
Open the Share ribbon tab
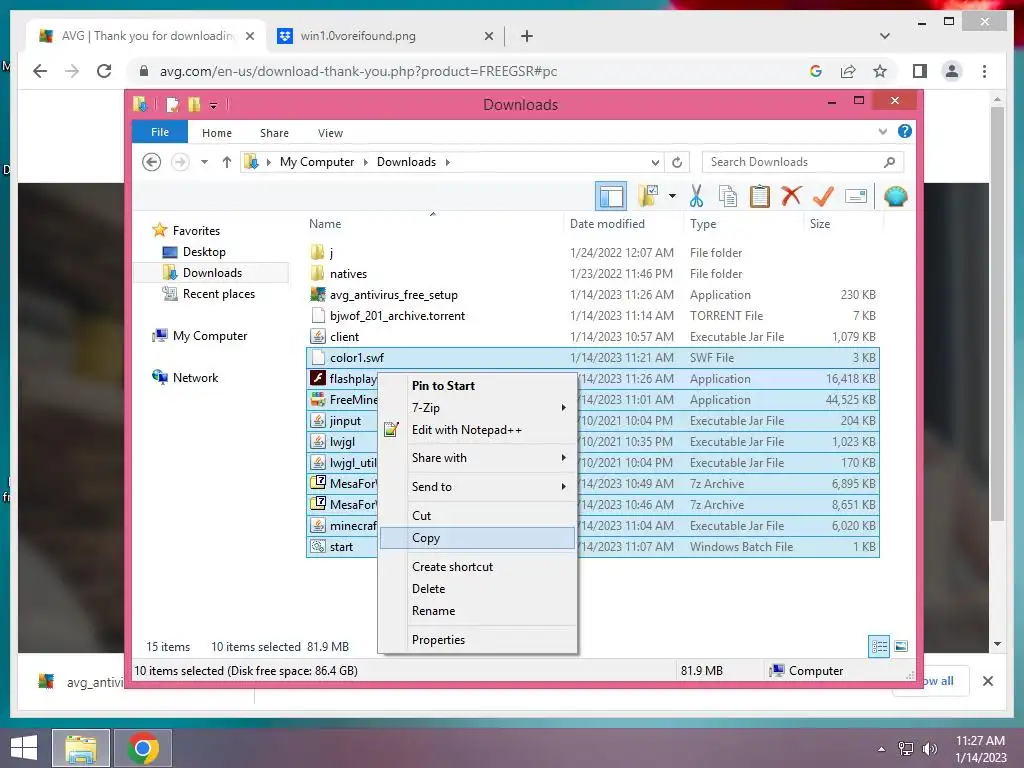[x=274, y=133]
